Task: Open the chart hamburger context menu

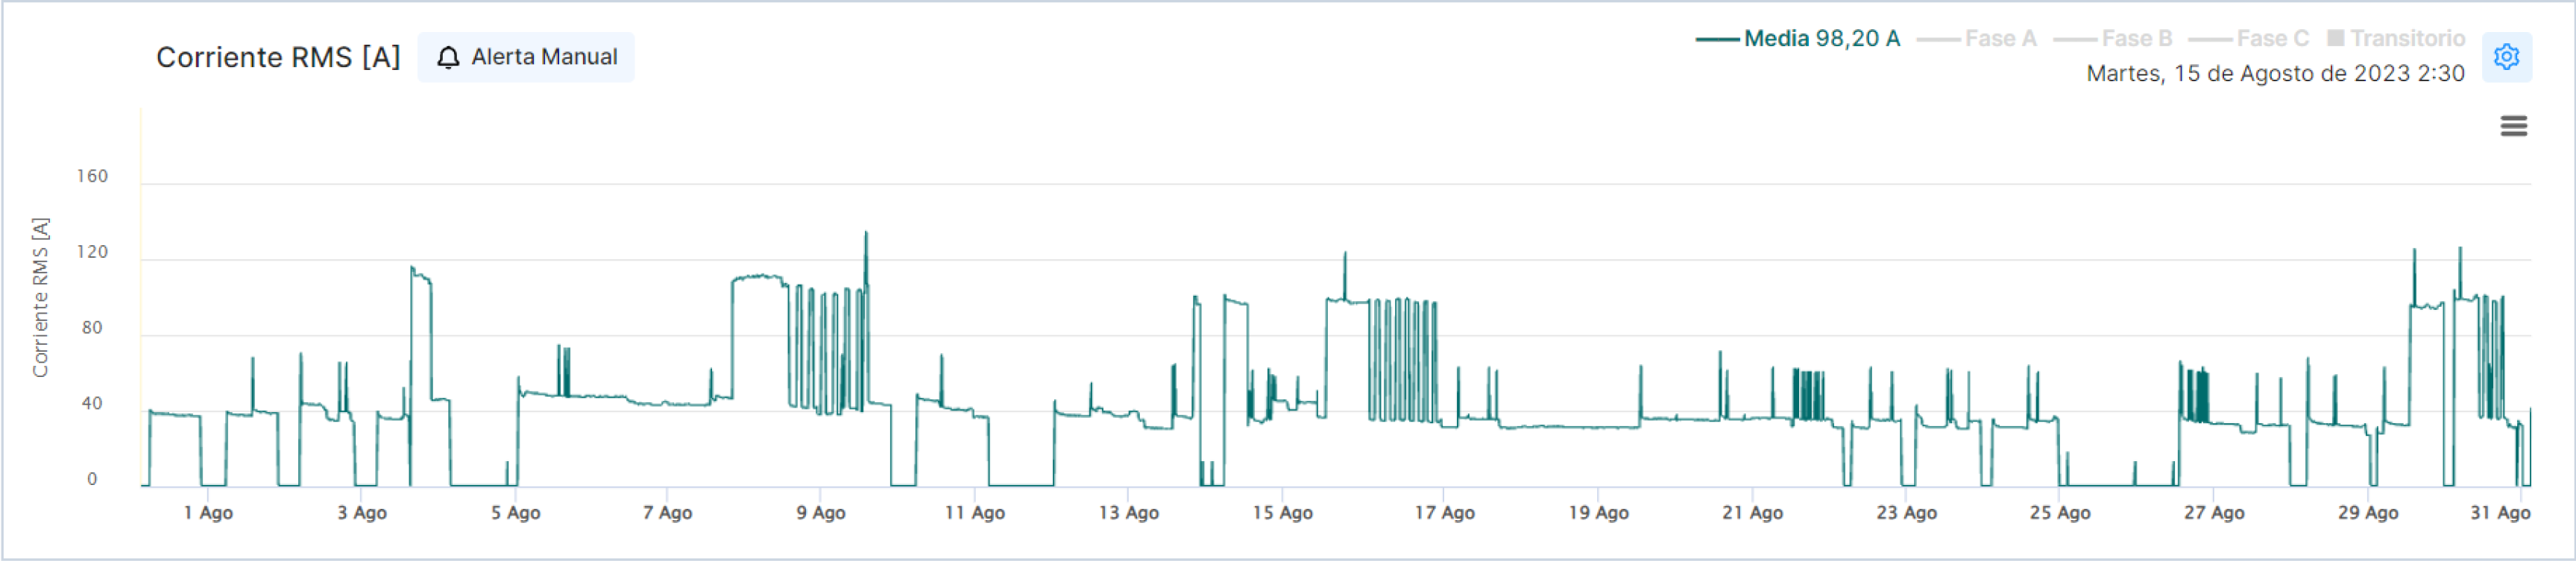Action: [x=2513, y=126]
